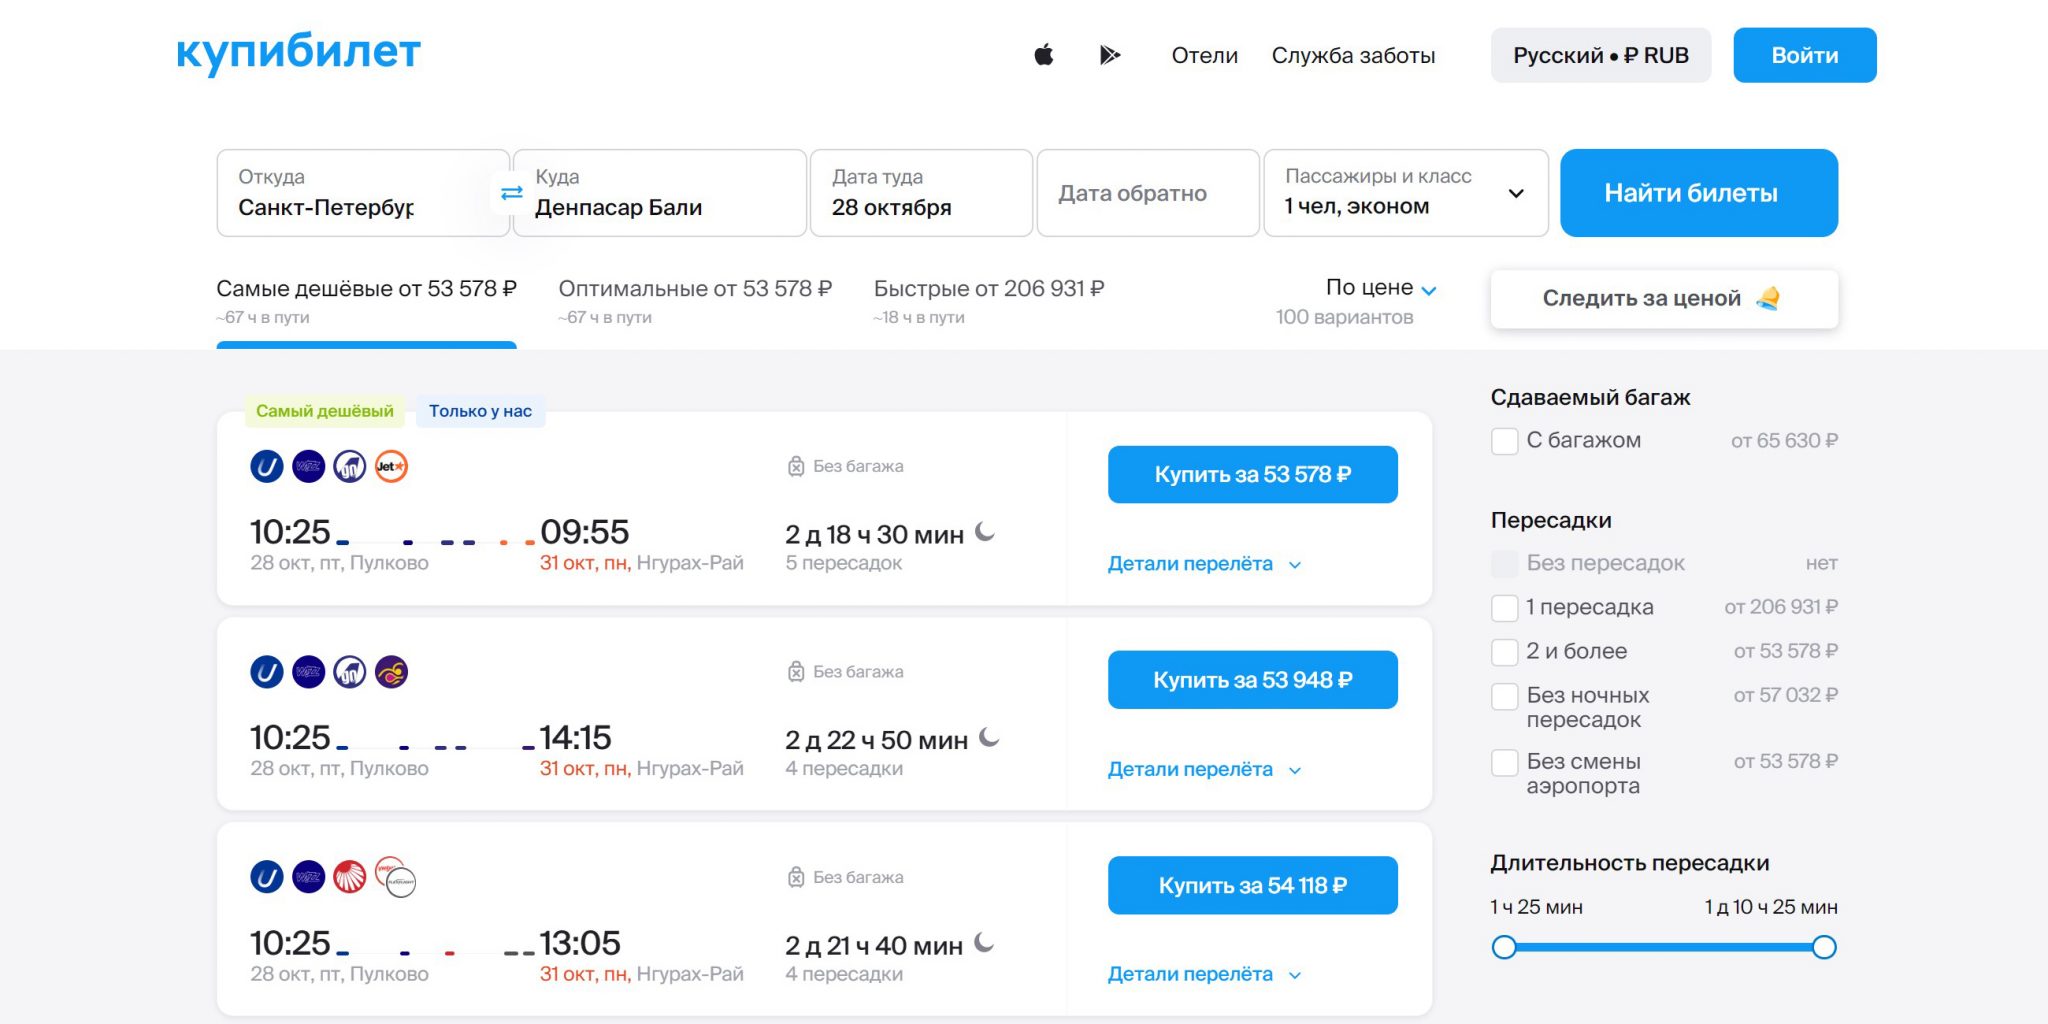
Task: Check the '1 пересадка' filter
Action: click(1505, 608)
